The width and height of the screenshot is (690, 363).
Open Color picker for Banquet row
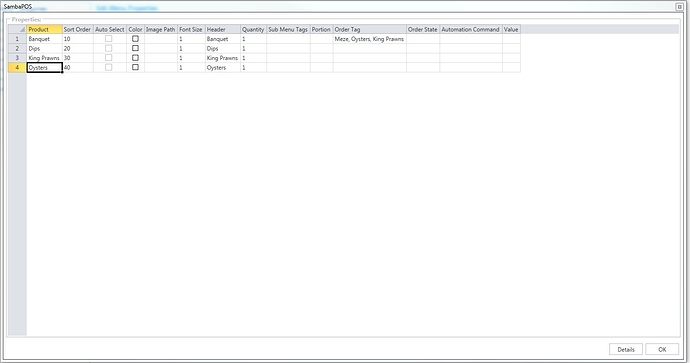(136, 39)
